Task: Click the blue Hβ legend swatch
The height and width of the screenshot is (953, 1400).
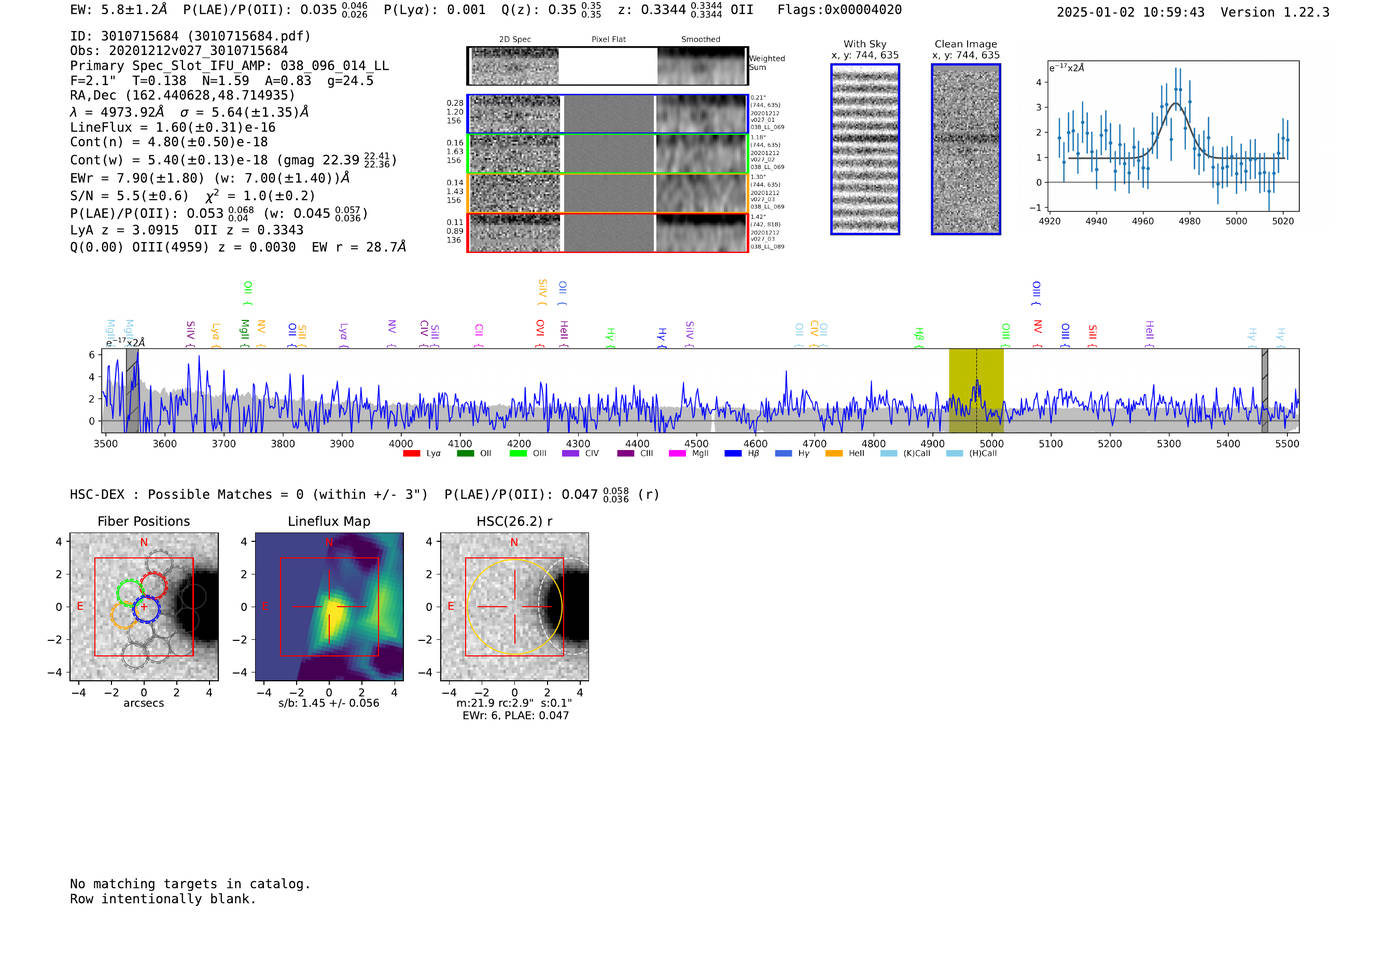Action: click(x=733, y=454)
